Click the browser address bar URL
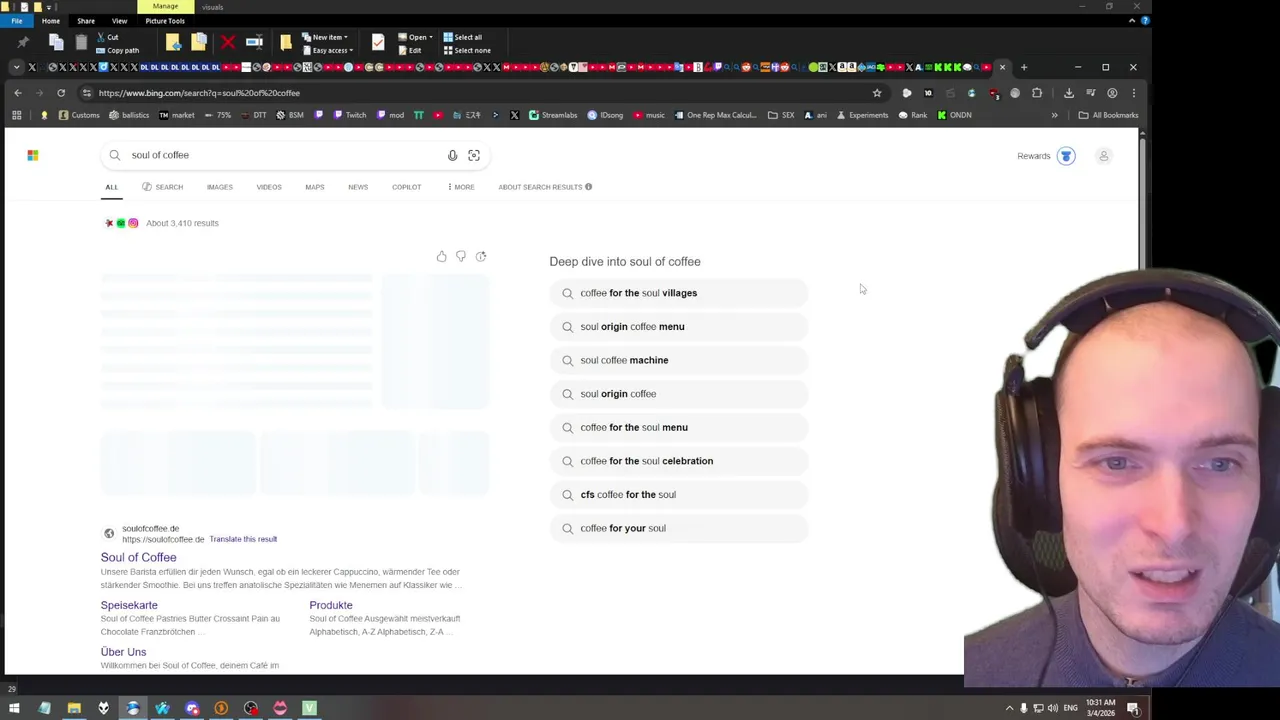 [x=199, y=93]
